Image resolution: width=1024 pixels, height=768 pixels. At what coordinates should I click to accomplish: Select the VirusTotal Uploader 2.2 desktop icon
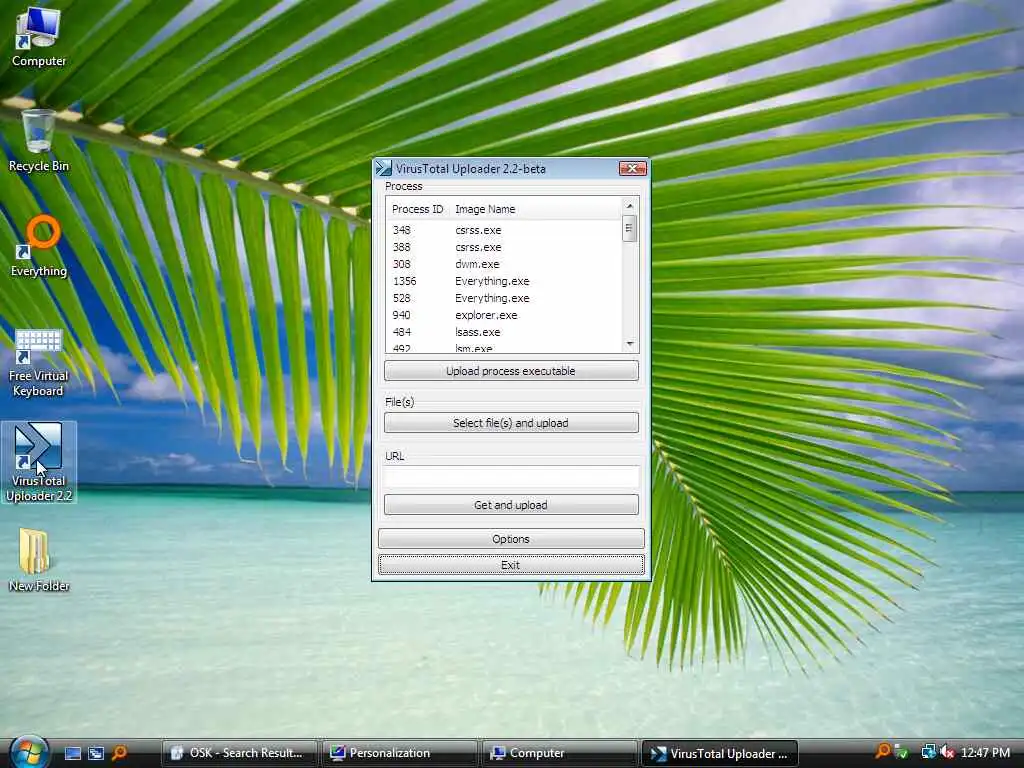click(x=39, y=462)
